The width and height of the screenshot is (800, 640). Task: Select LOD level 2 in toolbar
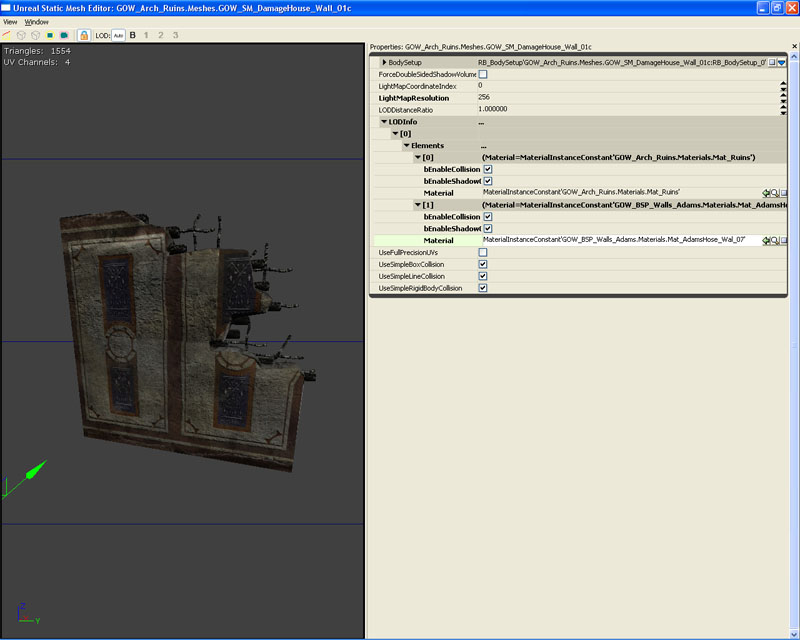click(x=161, y=35)
